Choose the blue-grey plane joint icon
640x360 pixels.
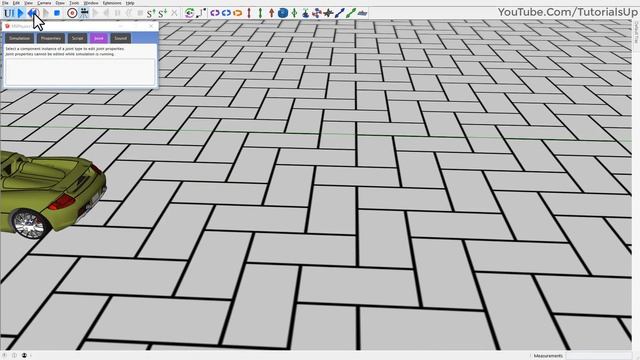(x=362, y=13)
